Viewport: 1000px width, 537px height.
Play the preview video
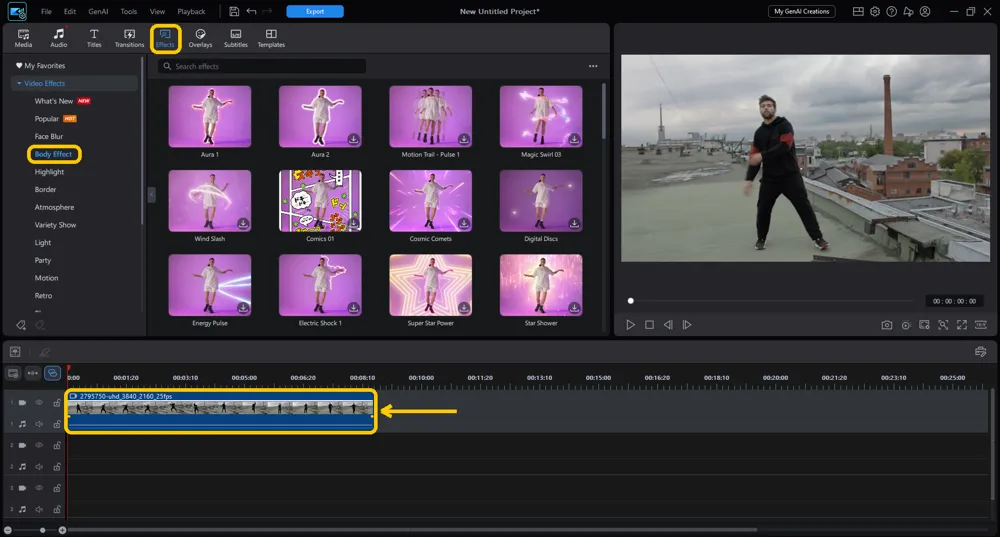(630, 325)
